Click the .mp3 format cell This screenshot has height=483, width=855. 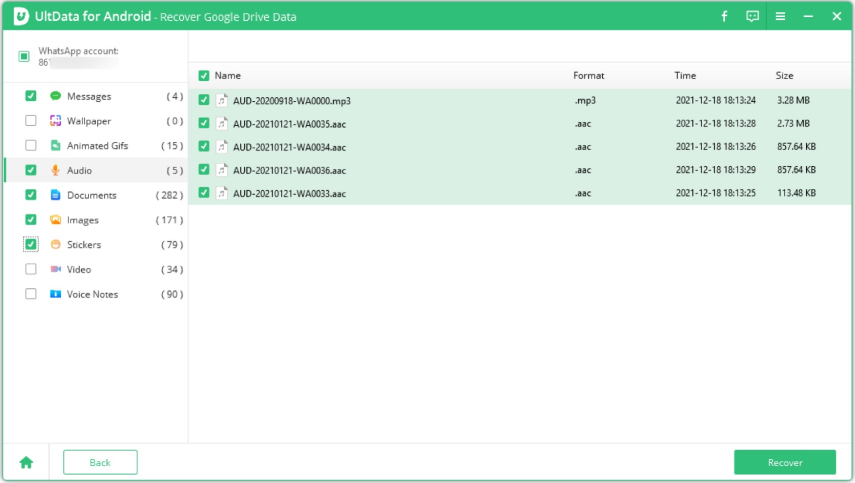(x=585, y=101)
